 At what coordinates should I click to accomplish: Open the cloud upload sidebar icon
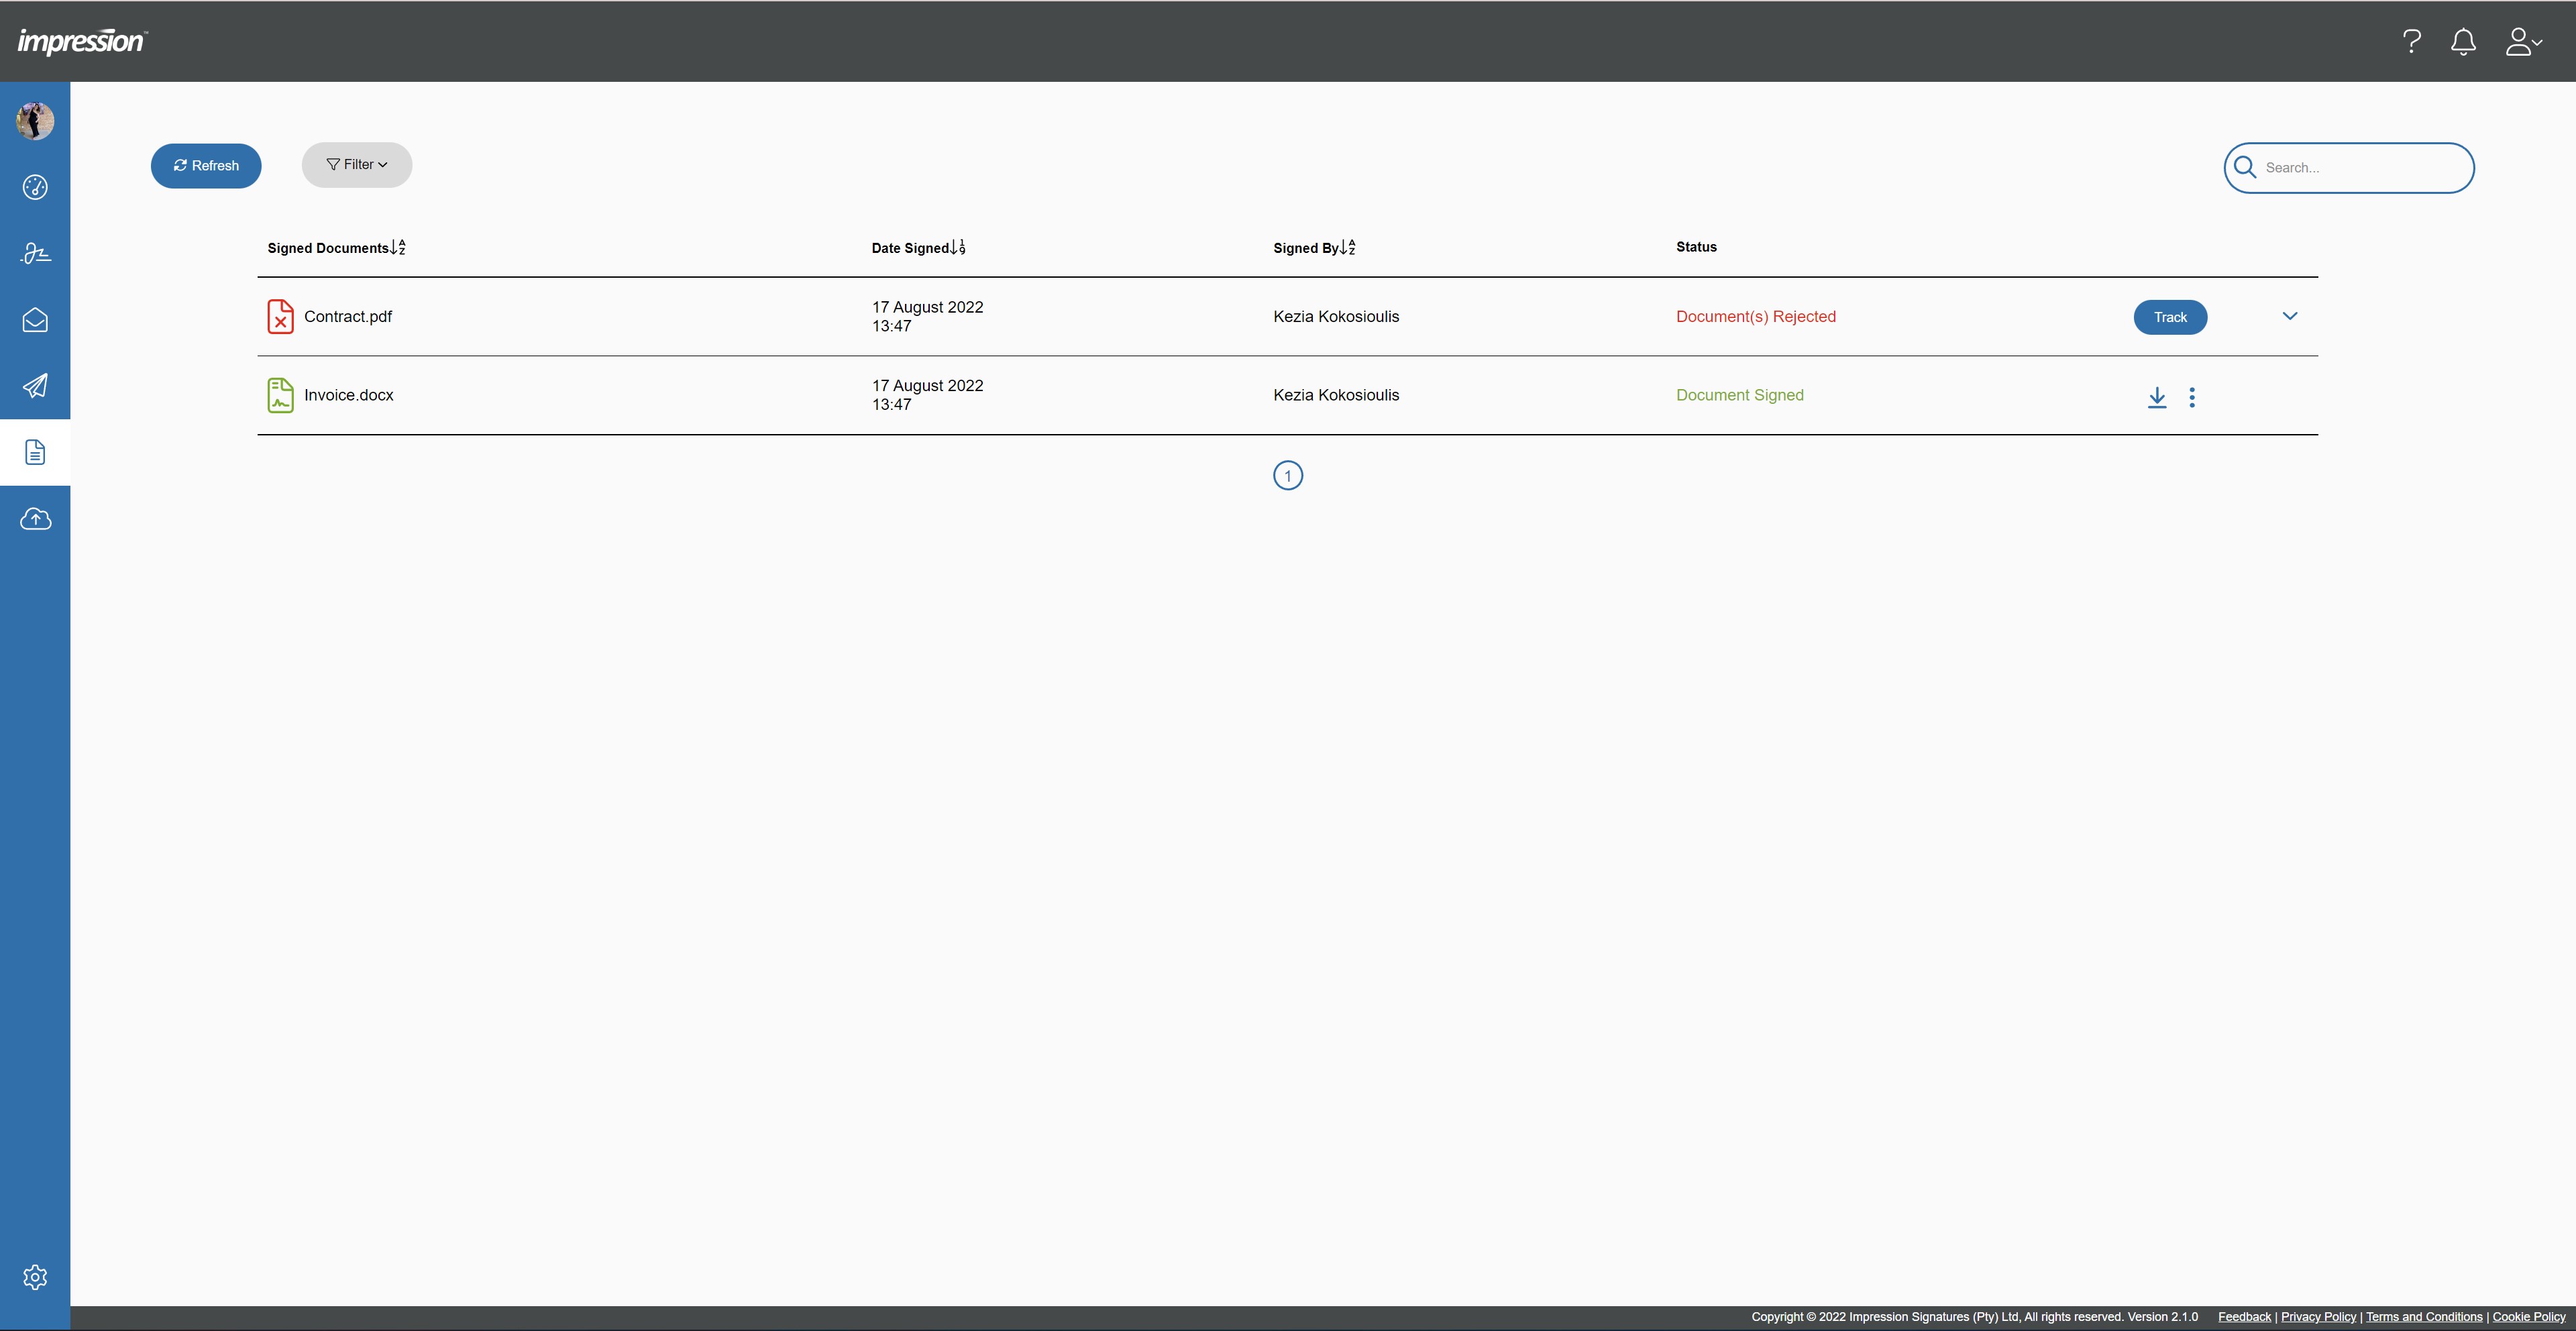35,519
